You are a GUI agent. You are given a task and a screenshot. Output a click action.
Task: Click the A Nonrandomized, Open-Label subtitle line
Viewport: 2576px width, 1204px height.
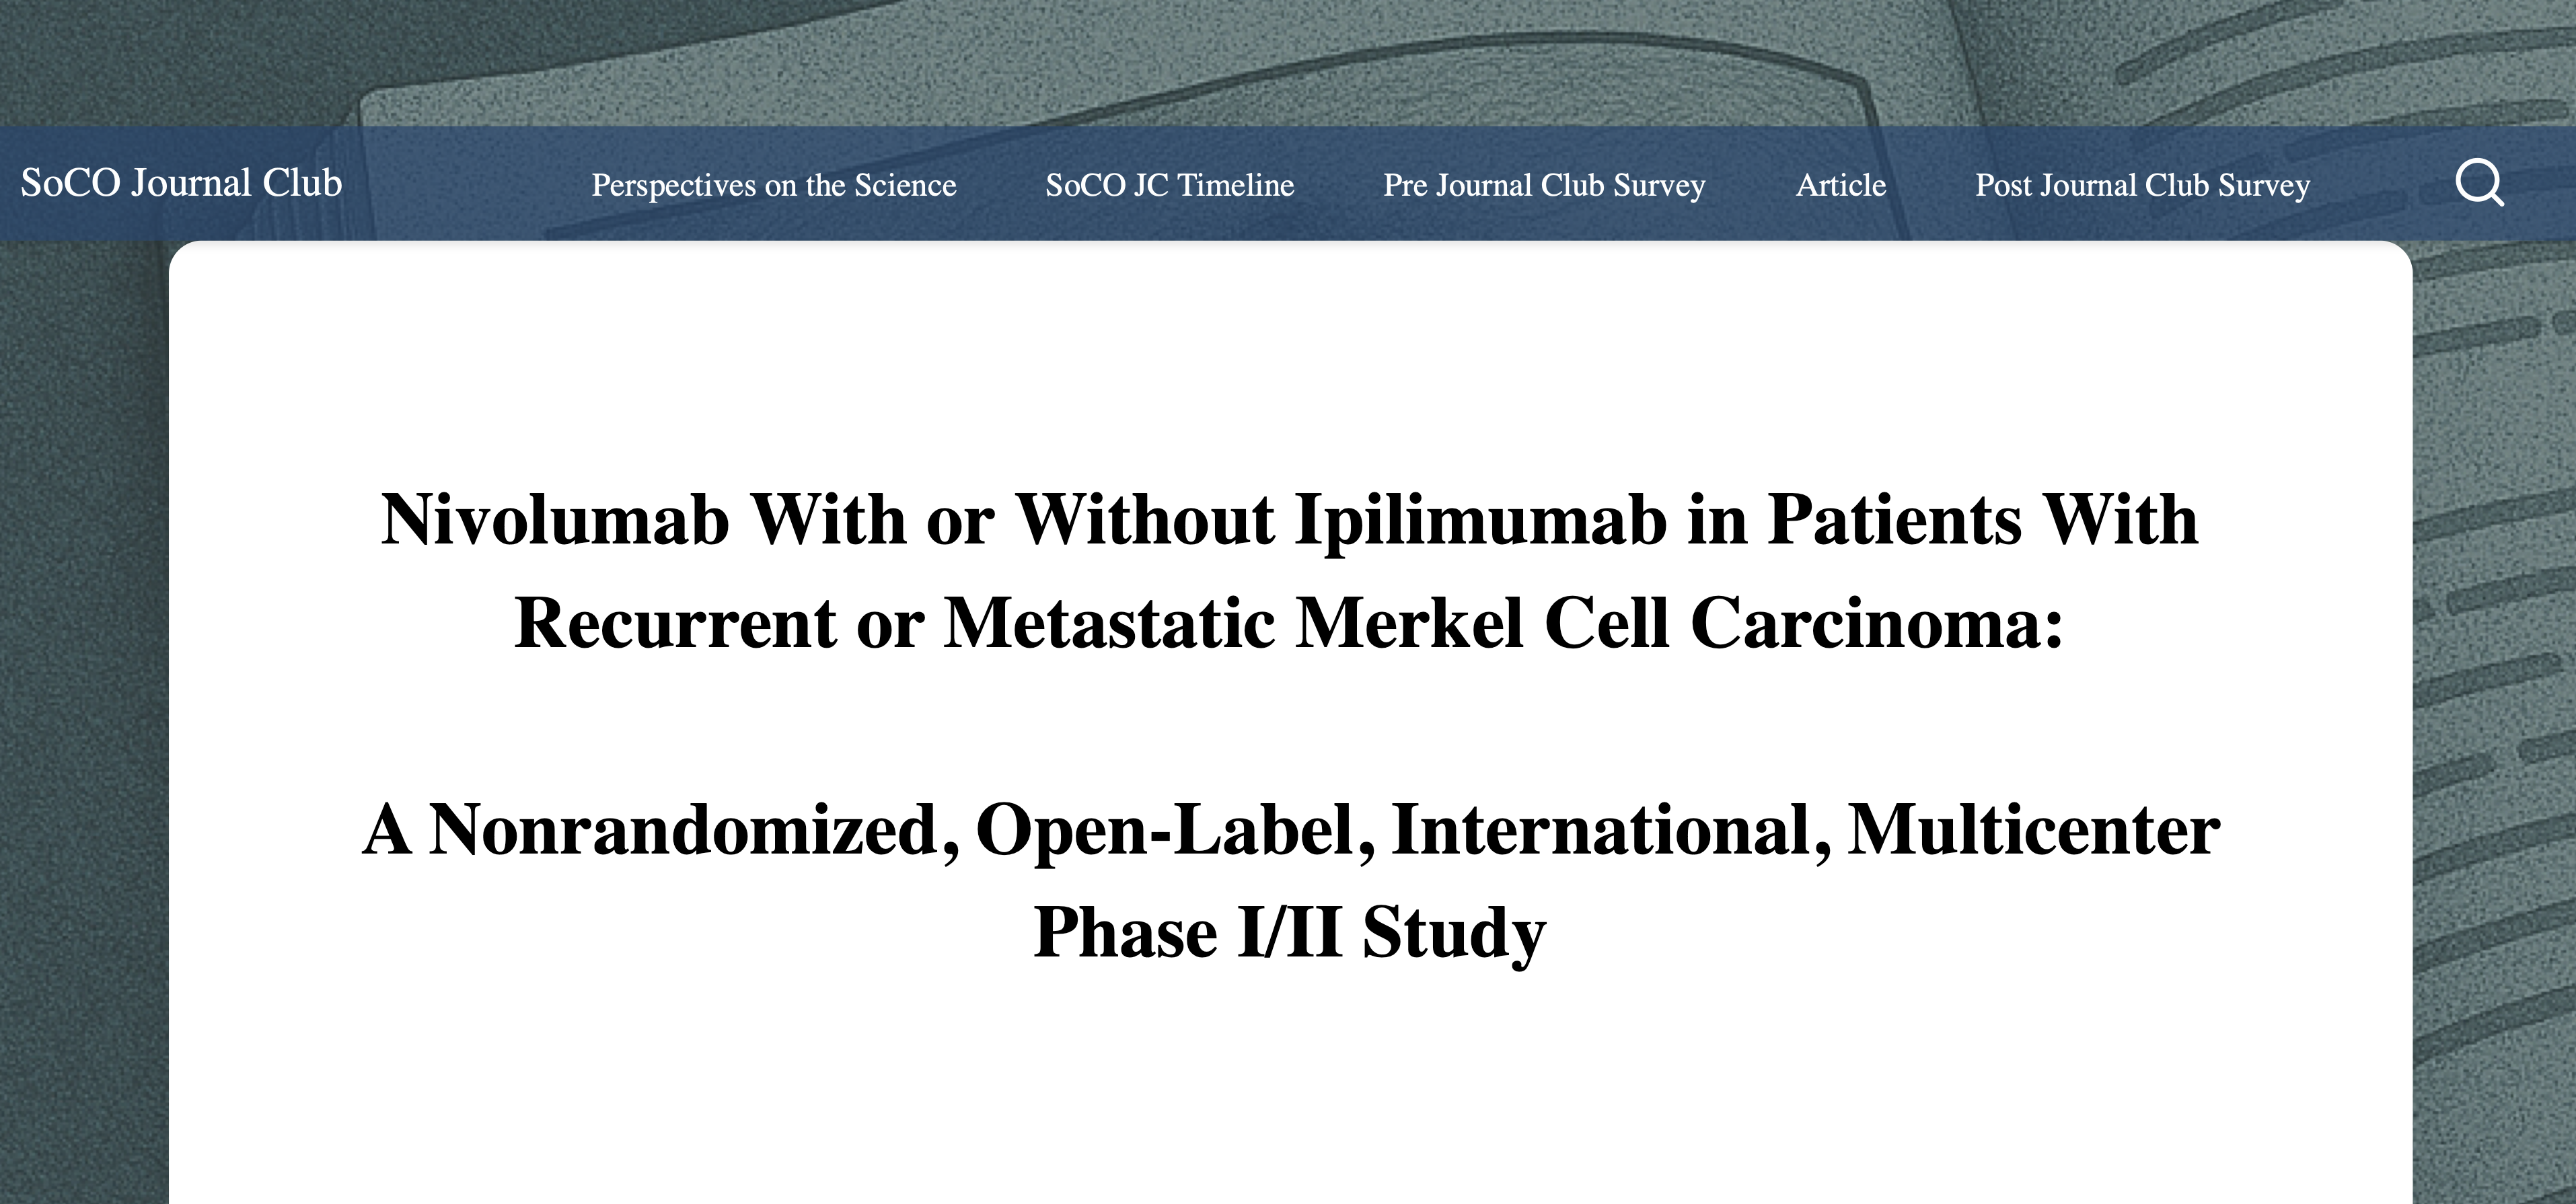click(1290, 830)
